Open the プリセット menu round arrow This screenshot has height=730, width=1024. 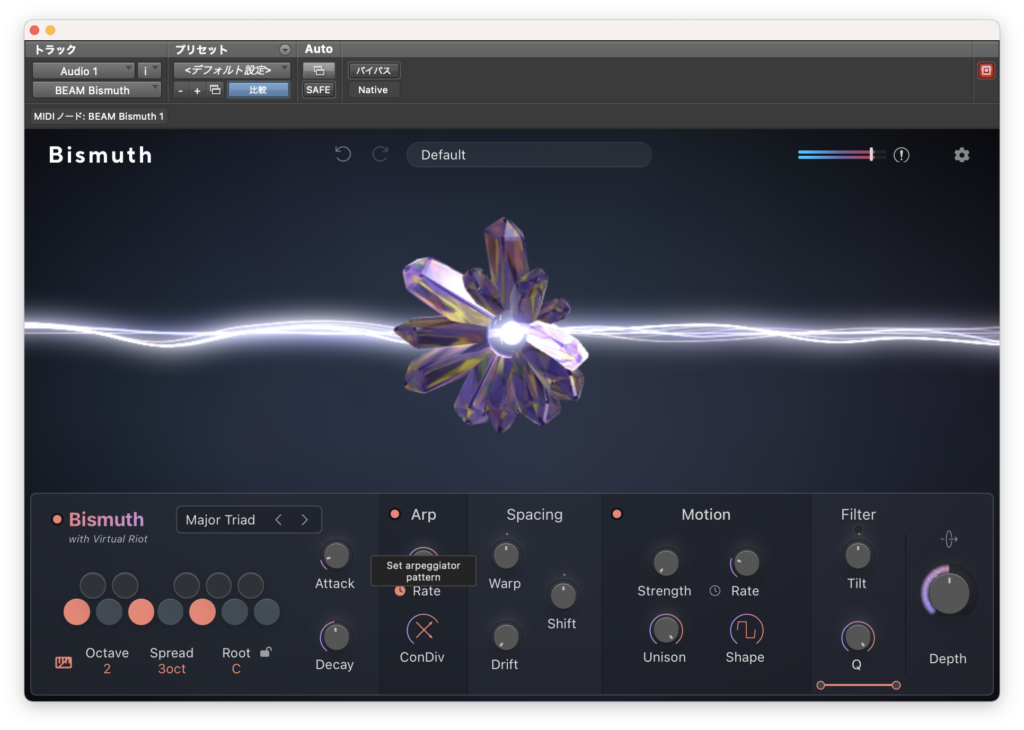[285, 50]
